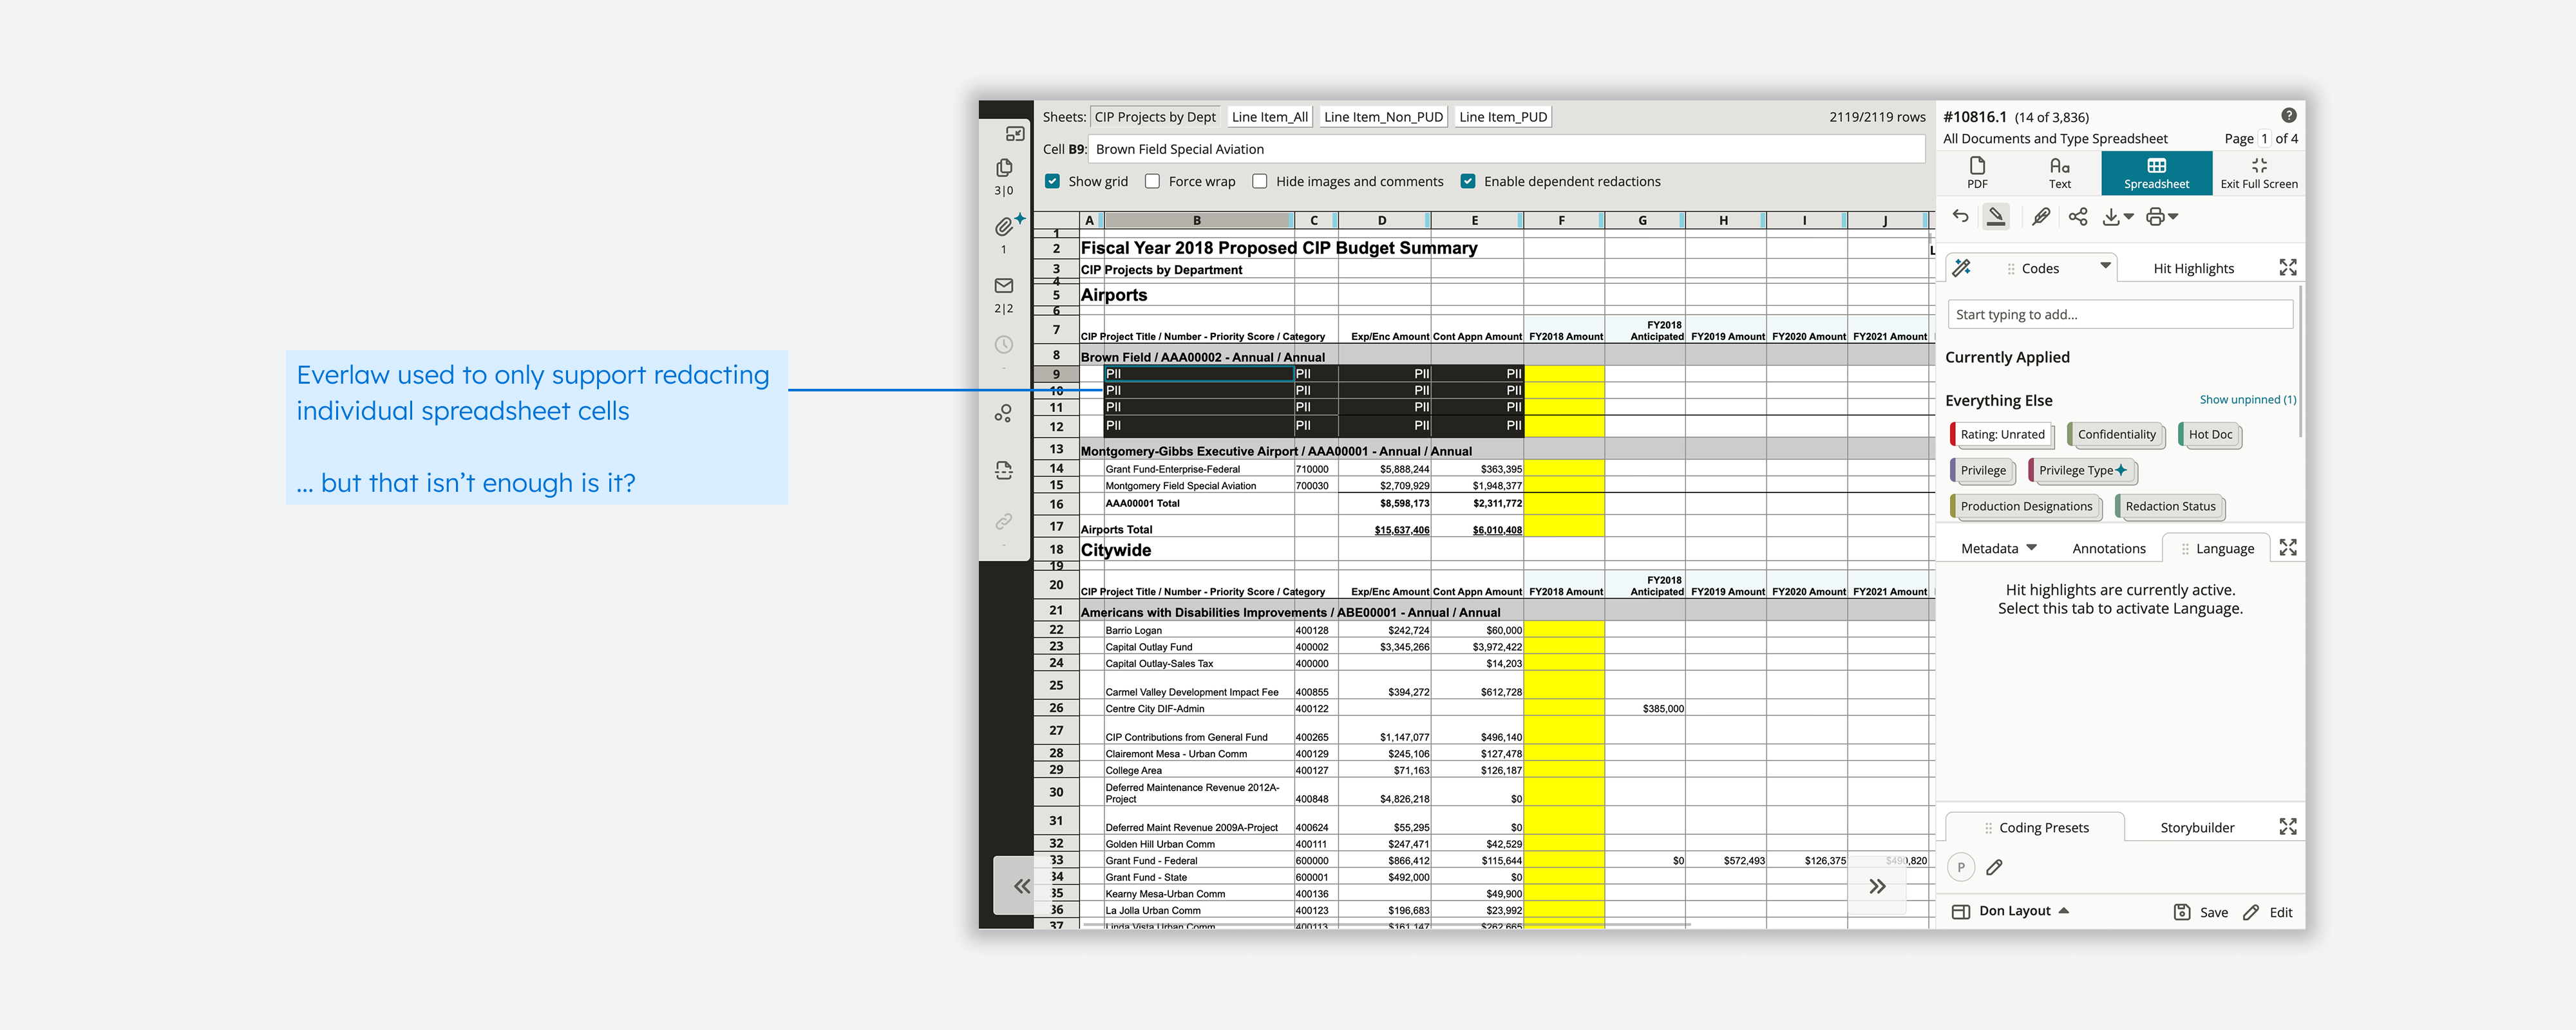The image size is (2576, 1030).
Task: Open the attachments paperclip icon in sidebar
Action: point(1004,227)
